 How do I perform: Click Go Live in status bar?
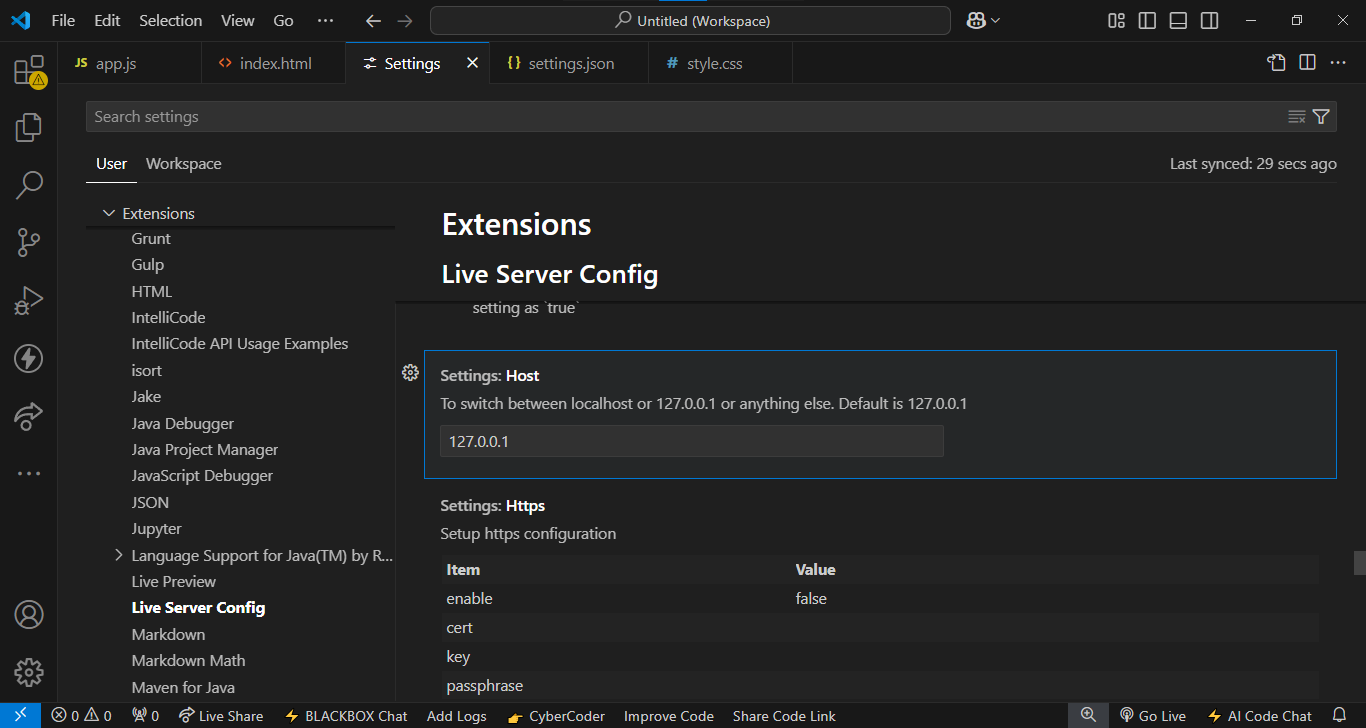click(1152, 716)
